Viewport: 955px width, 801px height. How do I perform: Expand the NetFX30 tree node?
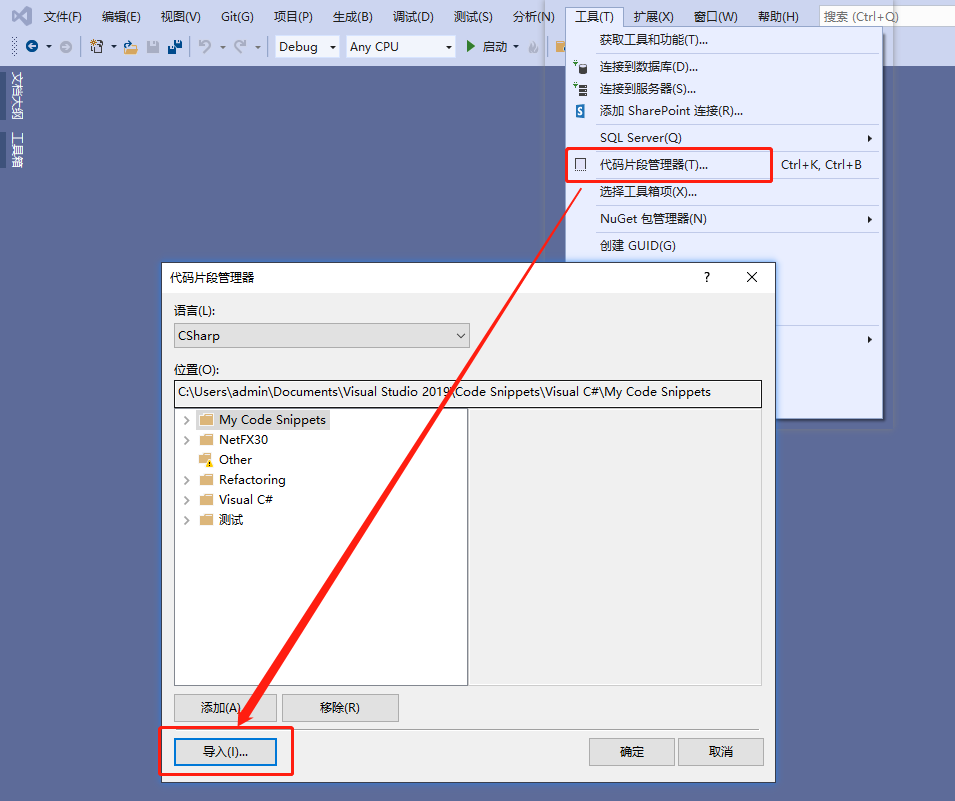click(x=186, y=440)
